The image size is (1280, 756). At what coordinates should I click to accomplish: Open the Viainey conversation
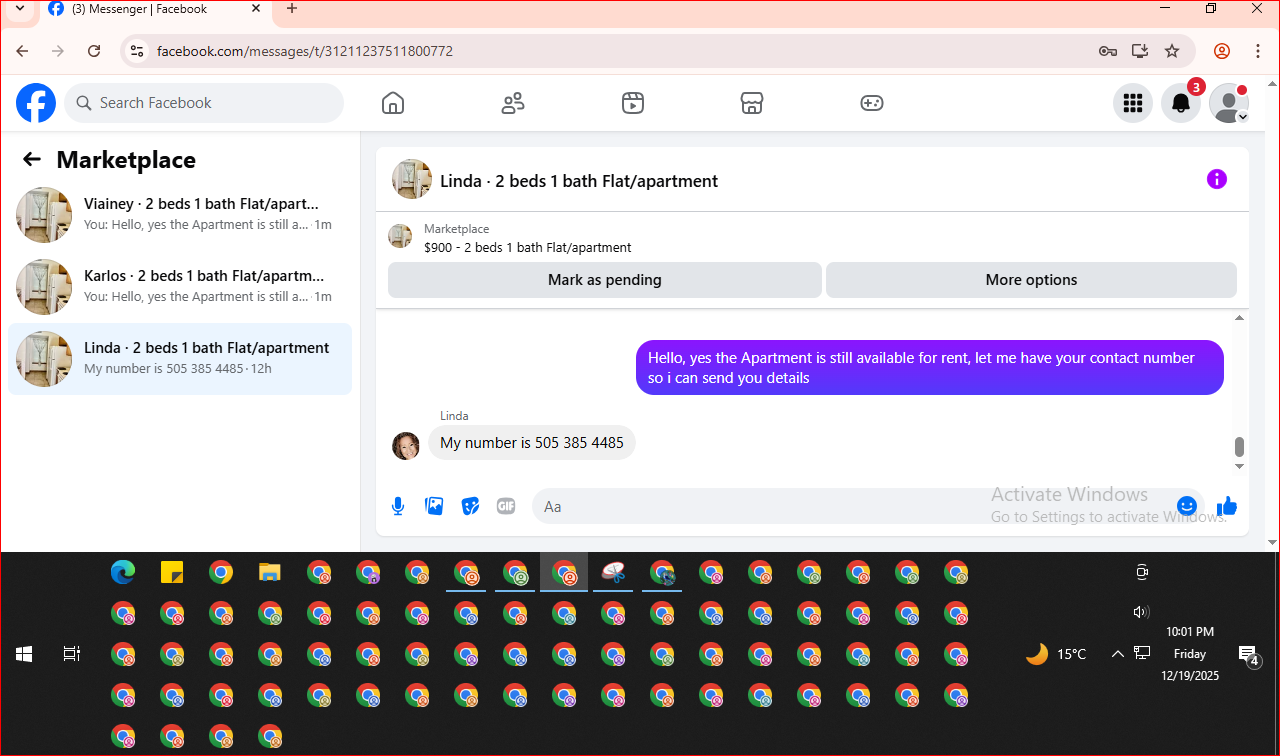[x=180, y=214]
